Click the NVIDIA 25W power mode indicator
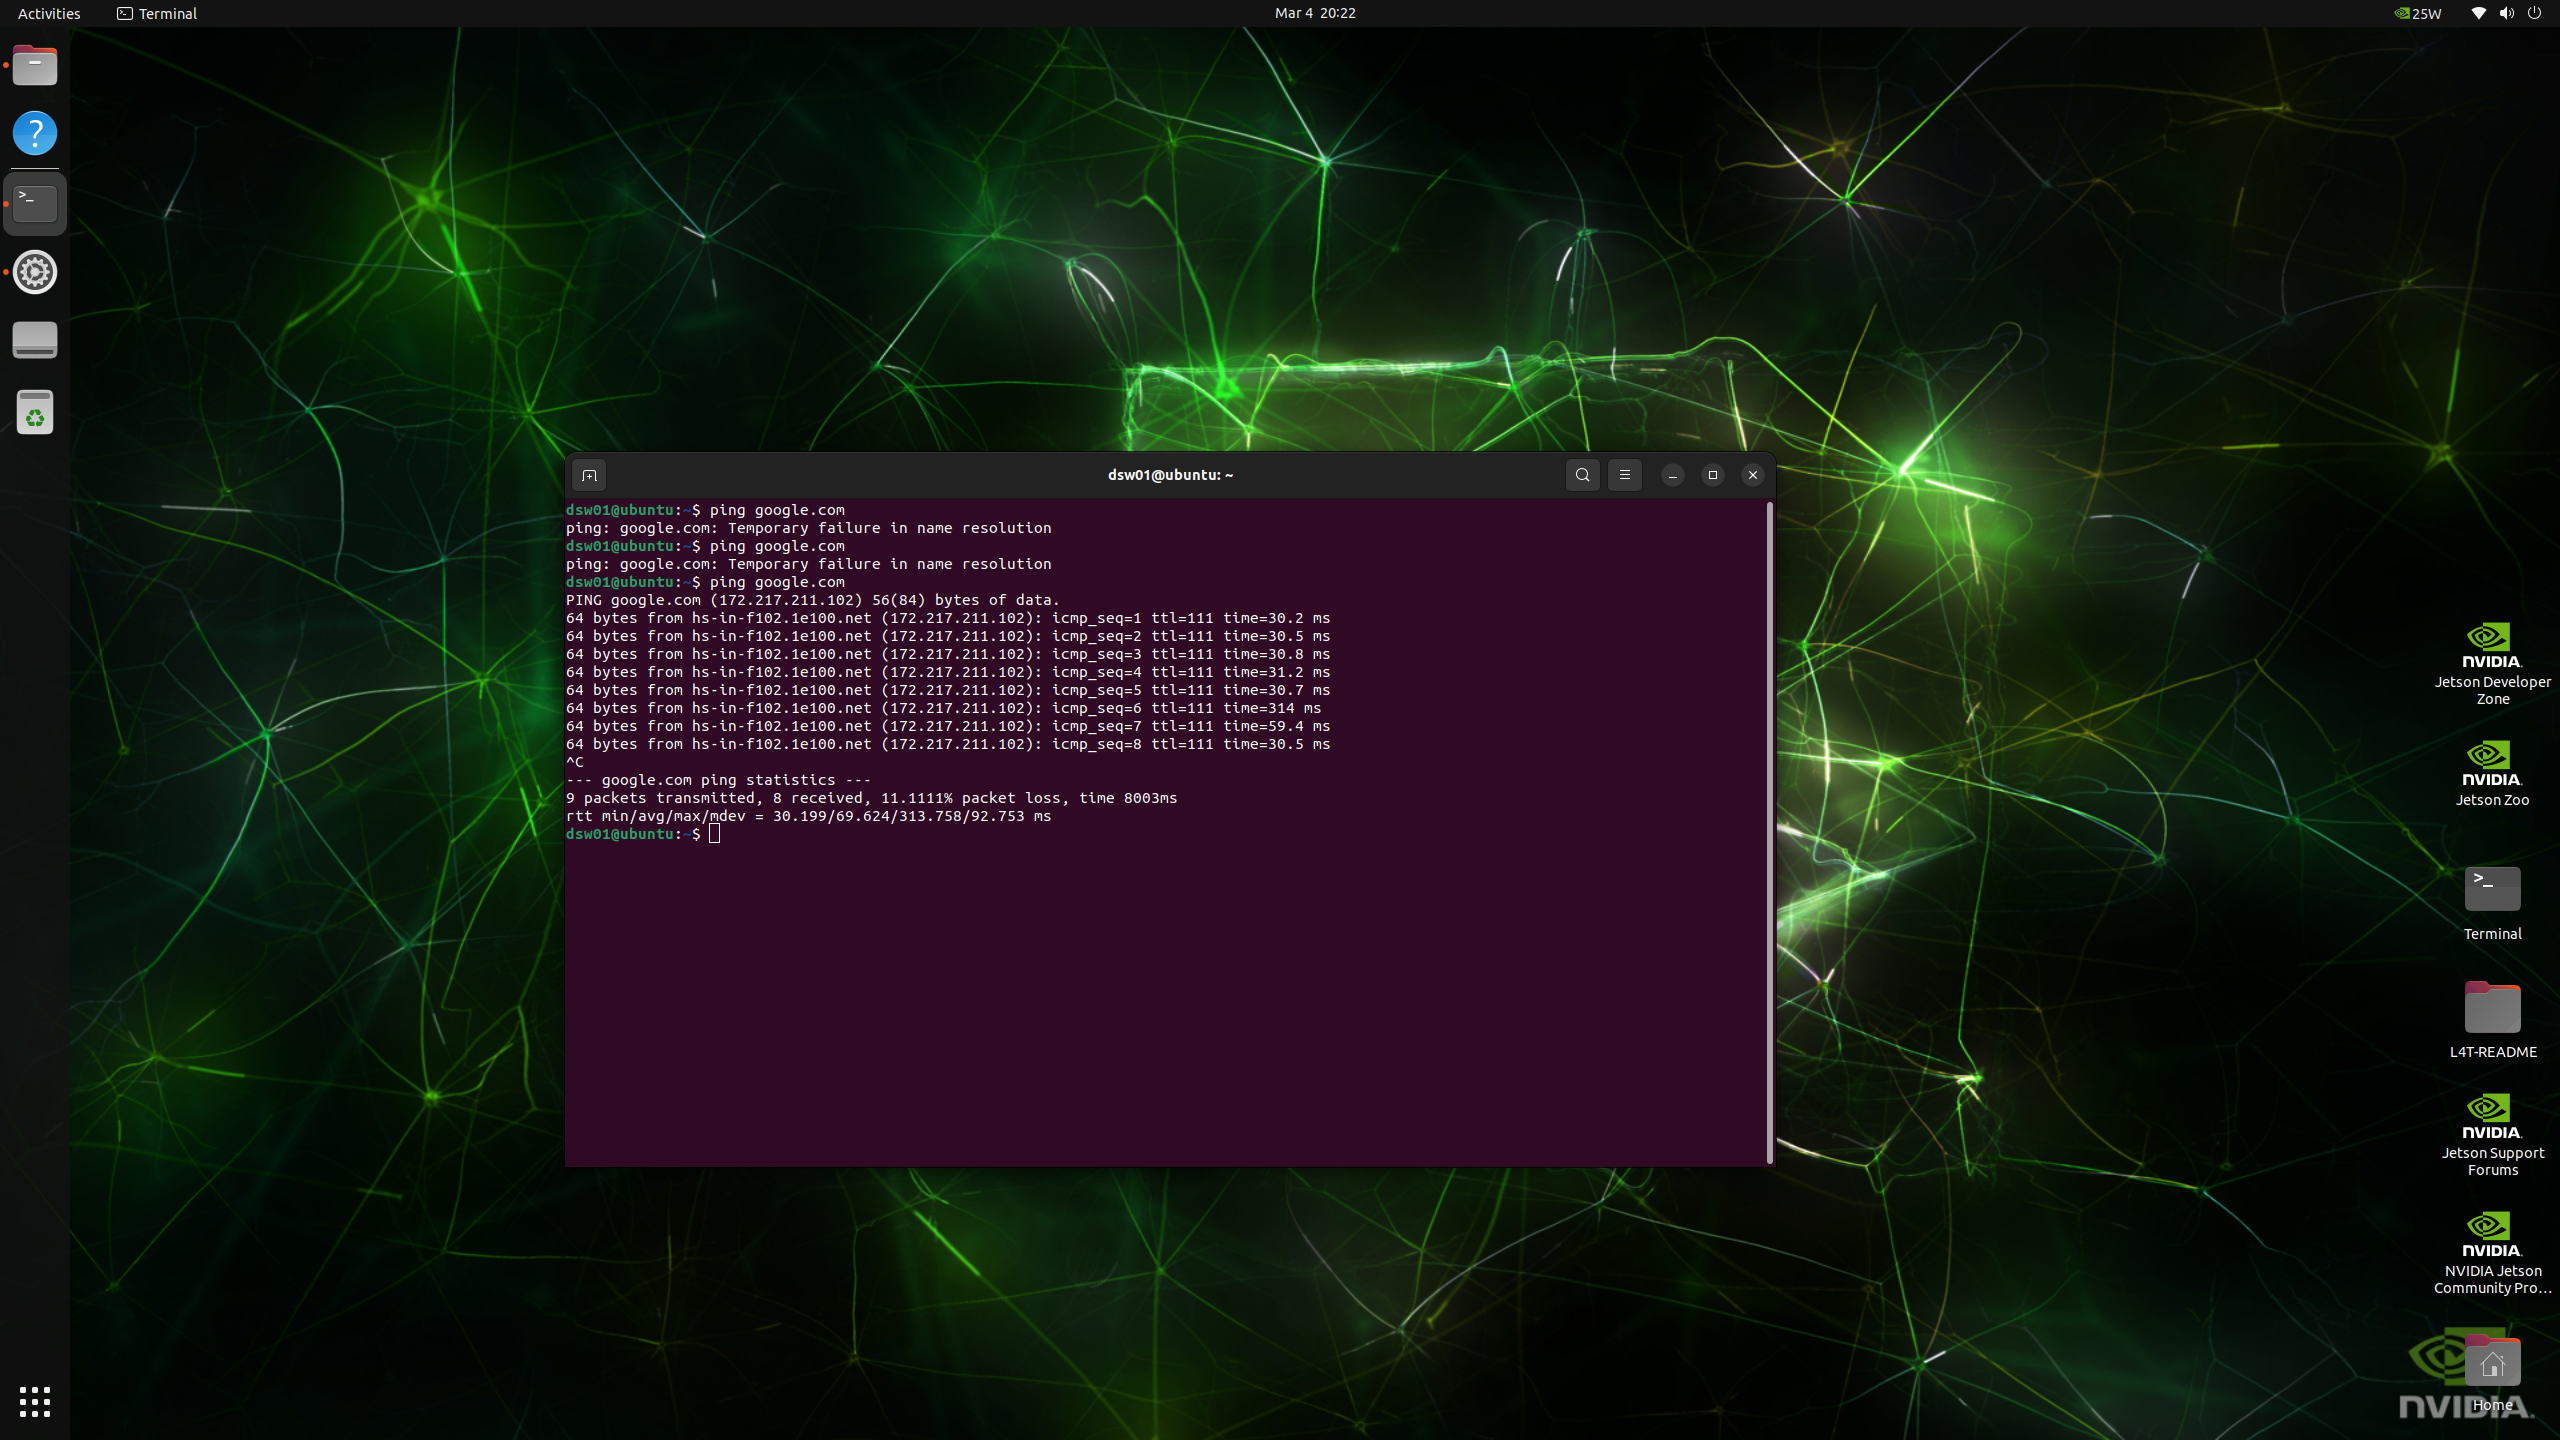This screenshot has height=1440, width=2560. pyautogui.click(x=2418, y=13)
